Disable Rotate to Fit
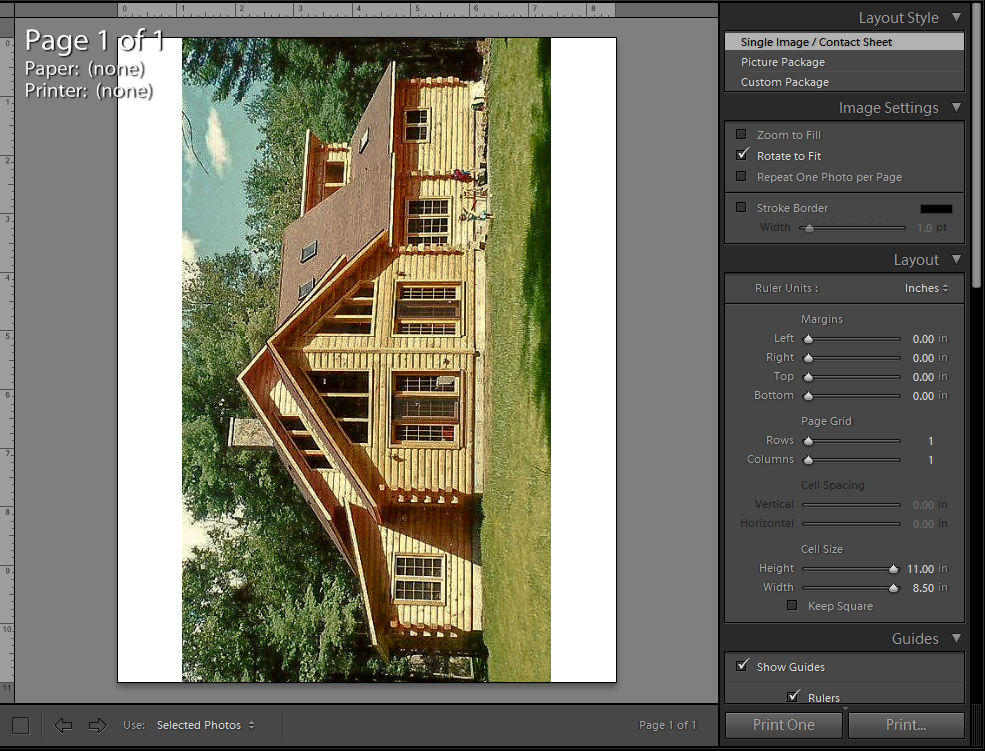The image size is (985, 751). [x=741, y=155]
